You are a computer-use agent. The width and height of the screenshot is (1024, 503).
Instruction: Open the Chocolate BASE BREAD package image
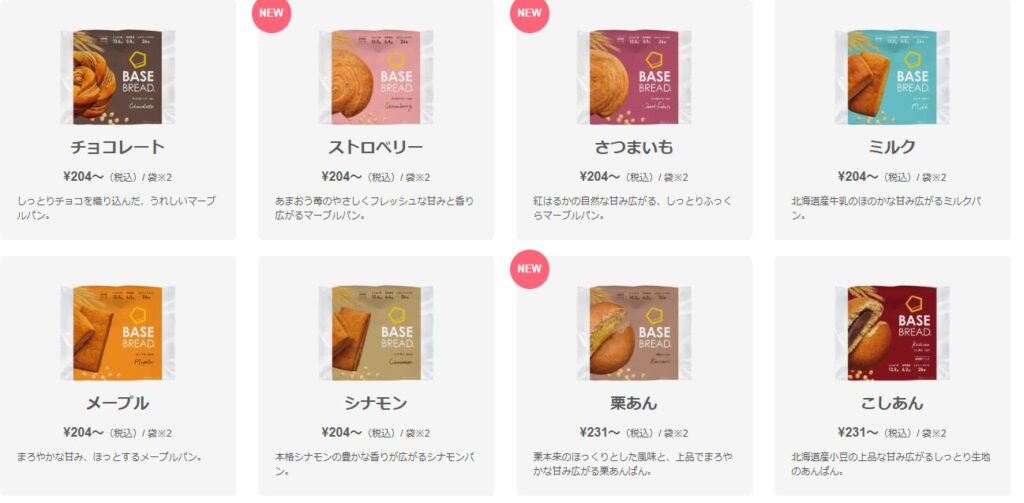118,77
